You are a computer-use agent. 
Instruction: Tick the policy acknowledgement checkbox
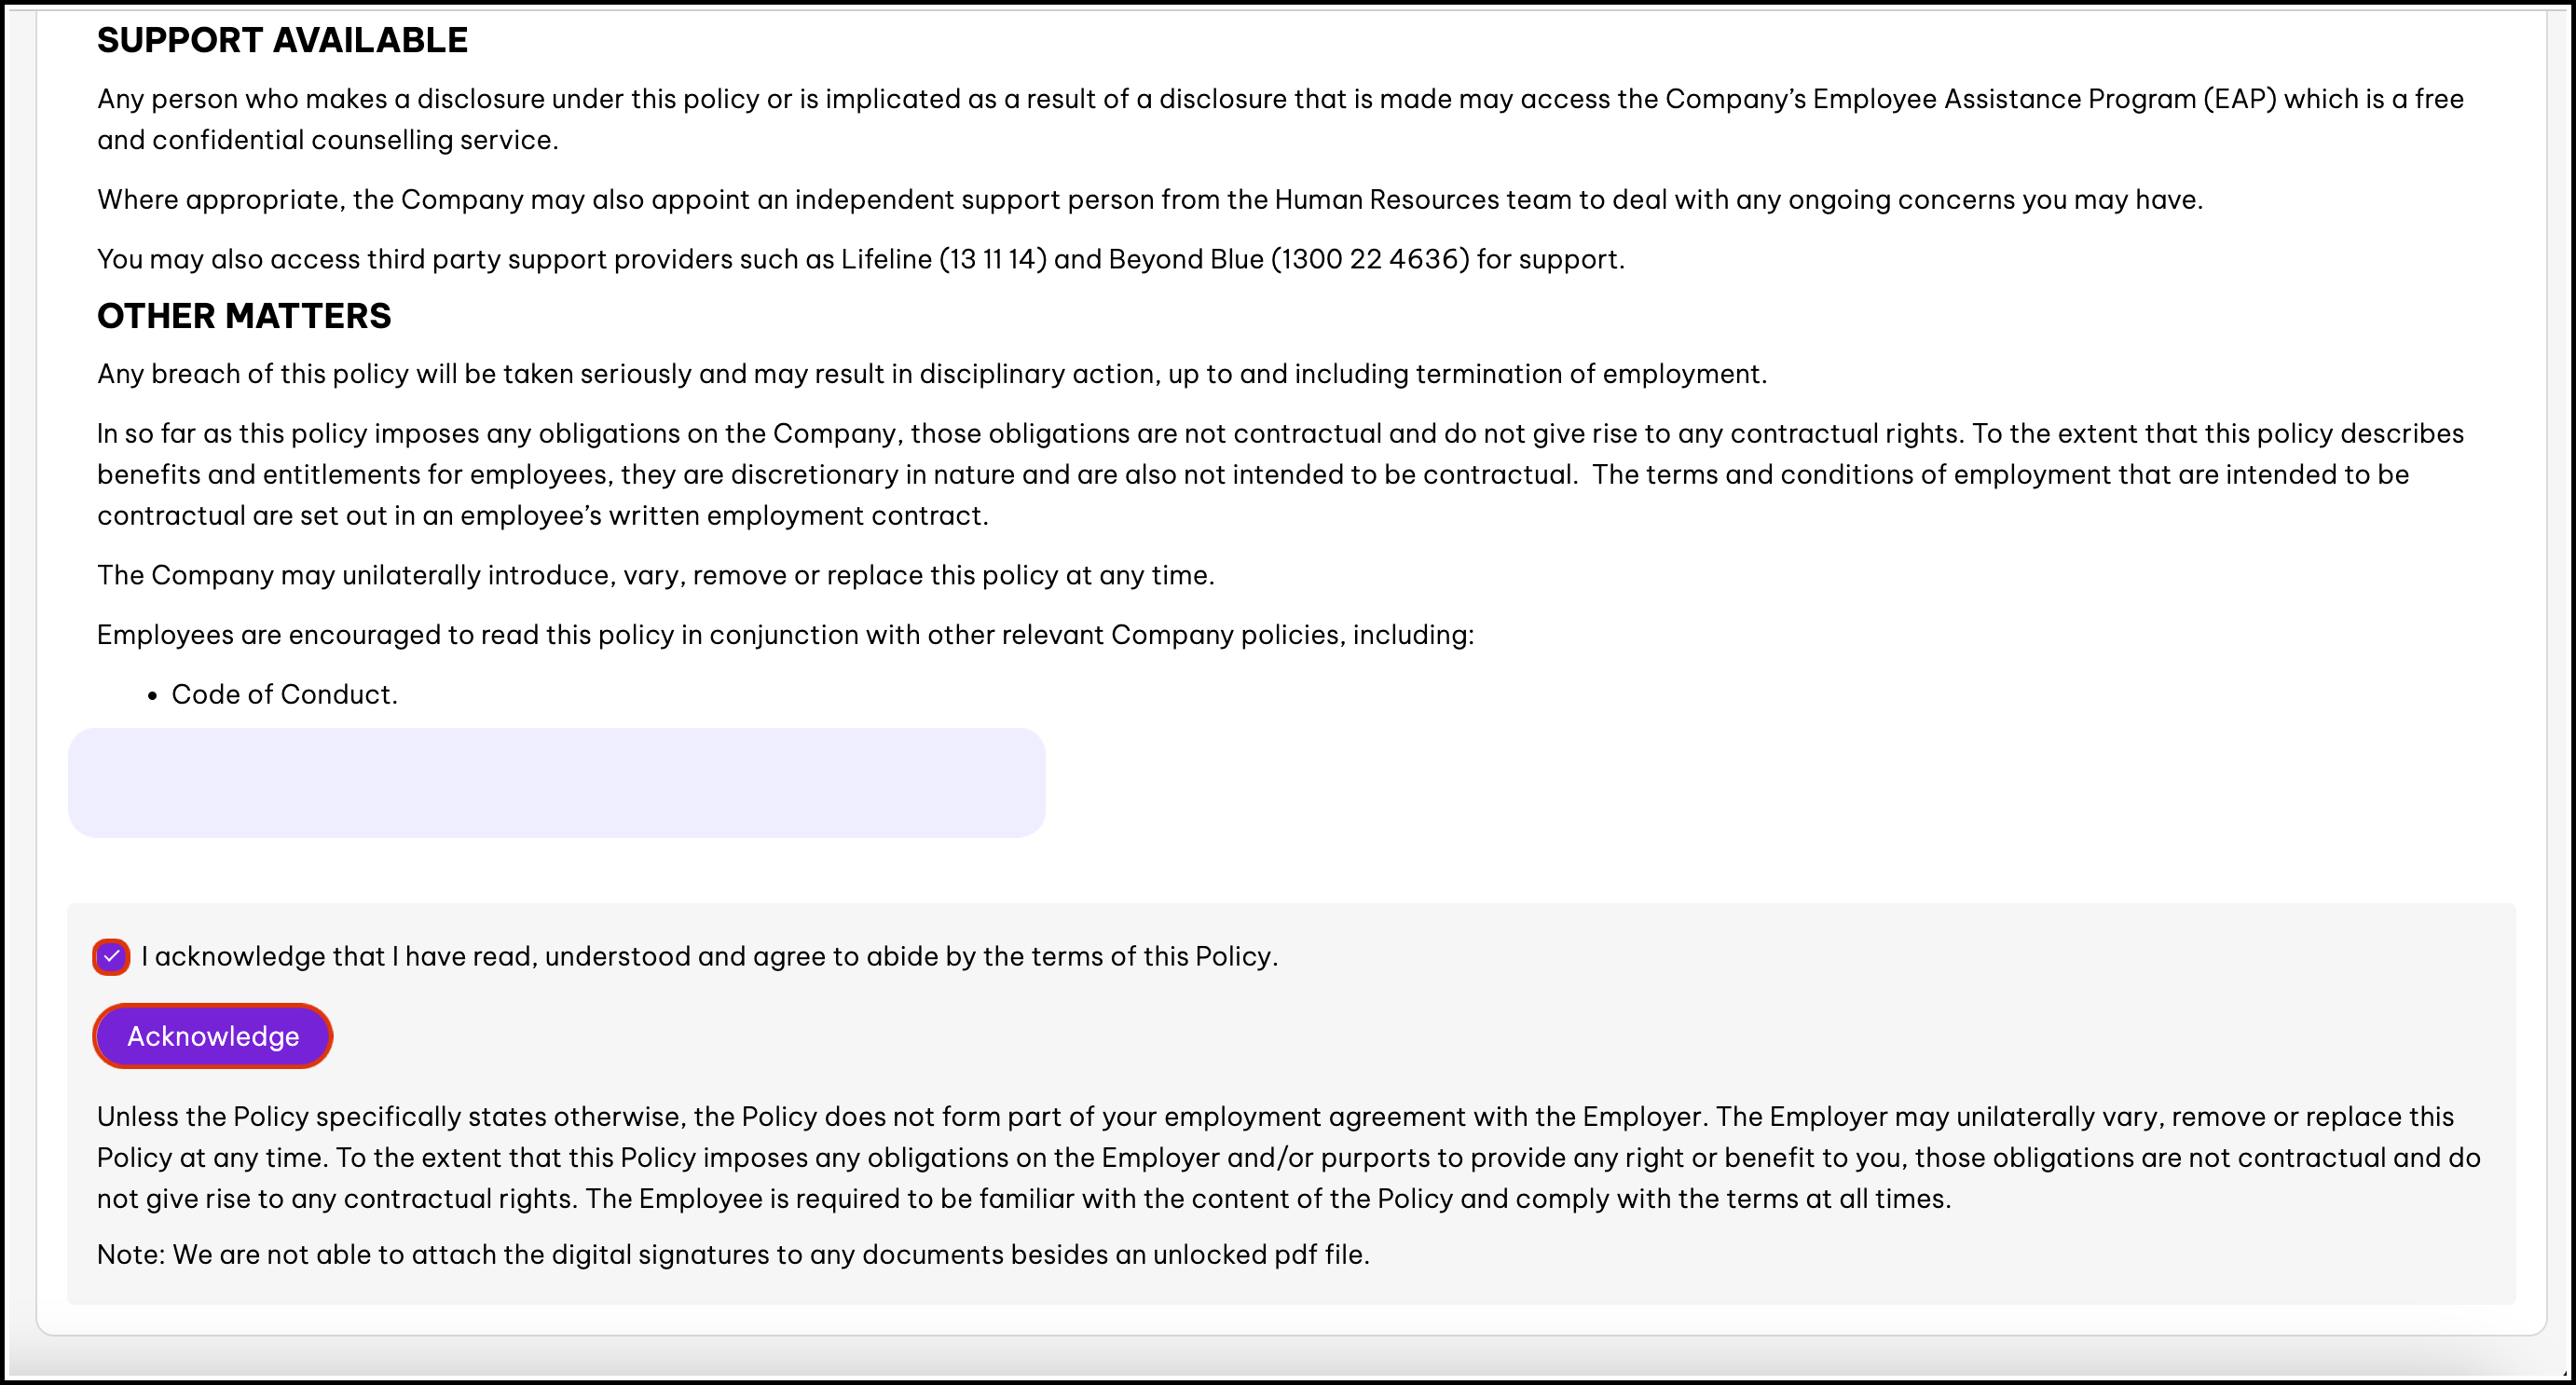click(111, 957)
